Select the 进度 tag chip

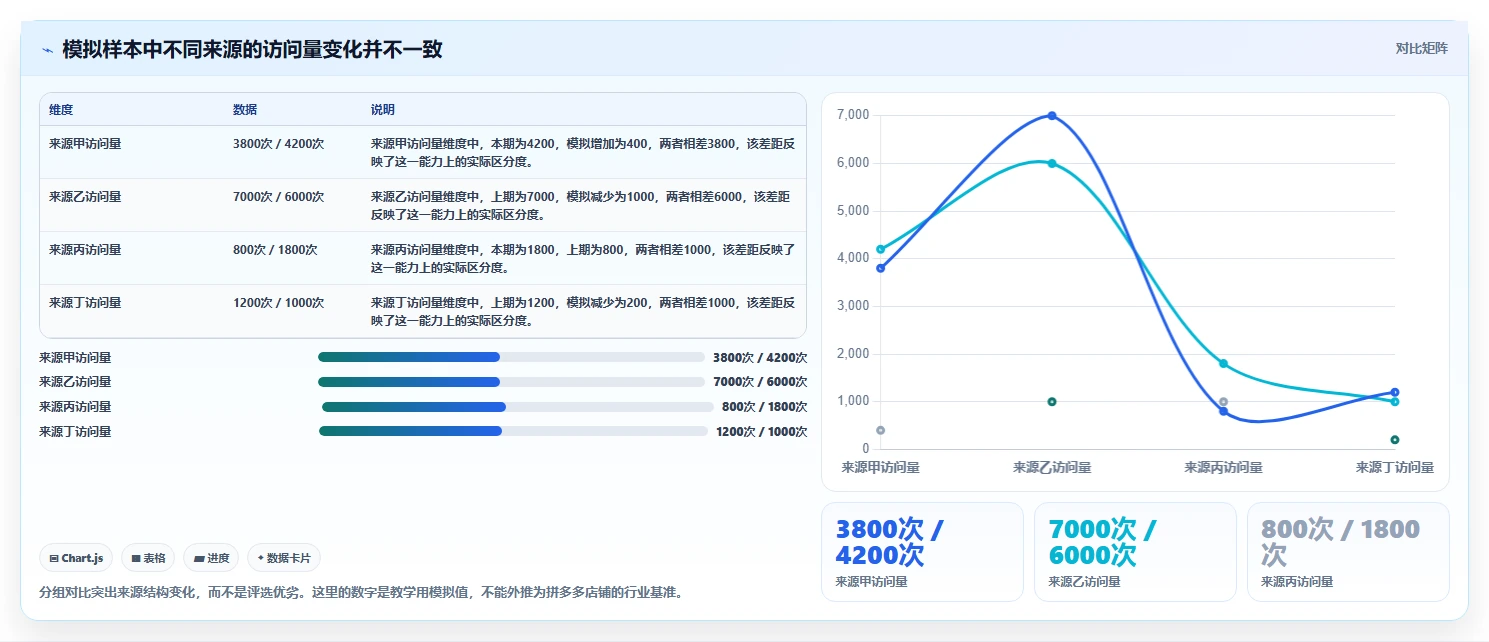pyautogui.click(x=211, y=558)
